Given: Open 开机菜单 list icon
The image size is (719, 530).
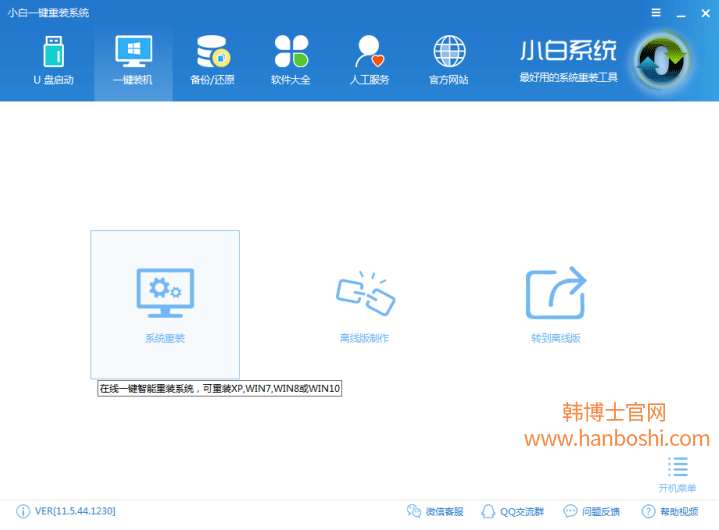Looking at the screenshot, I should click(679, 467).
